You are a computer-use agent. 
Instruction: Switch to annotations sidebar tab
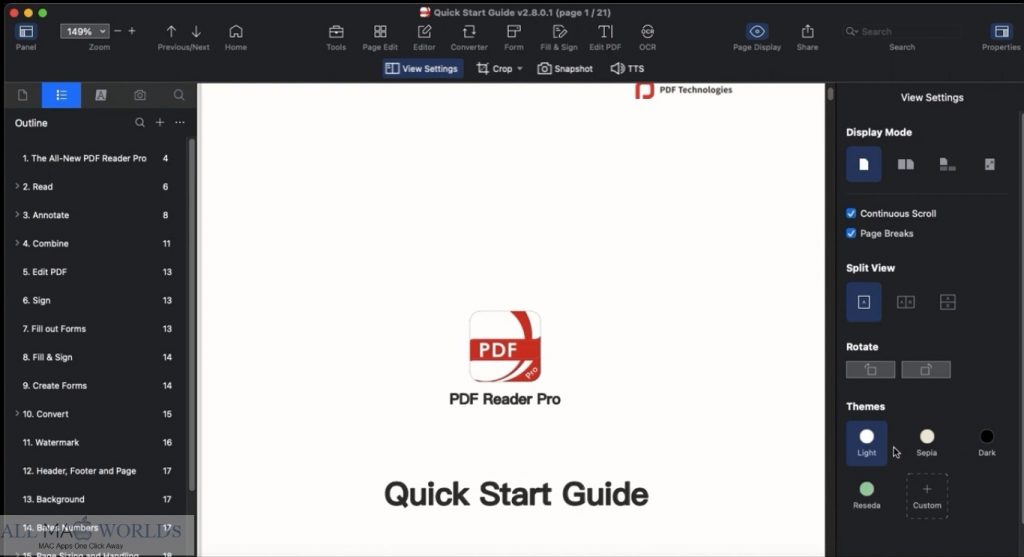point(101,95)
